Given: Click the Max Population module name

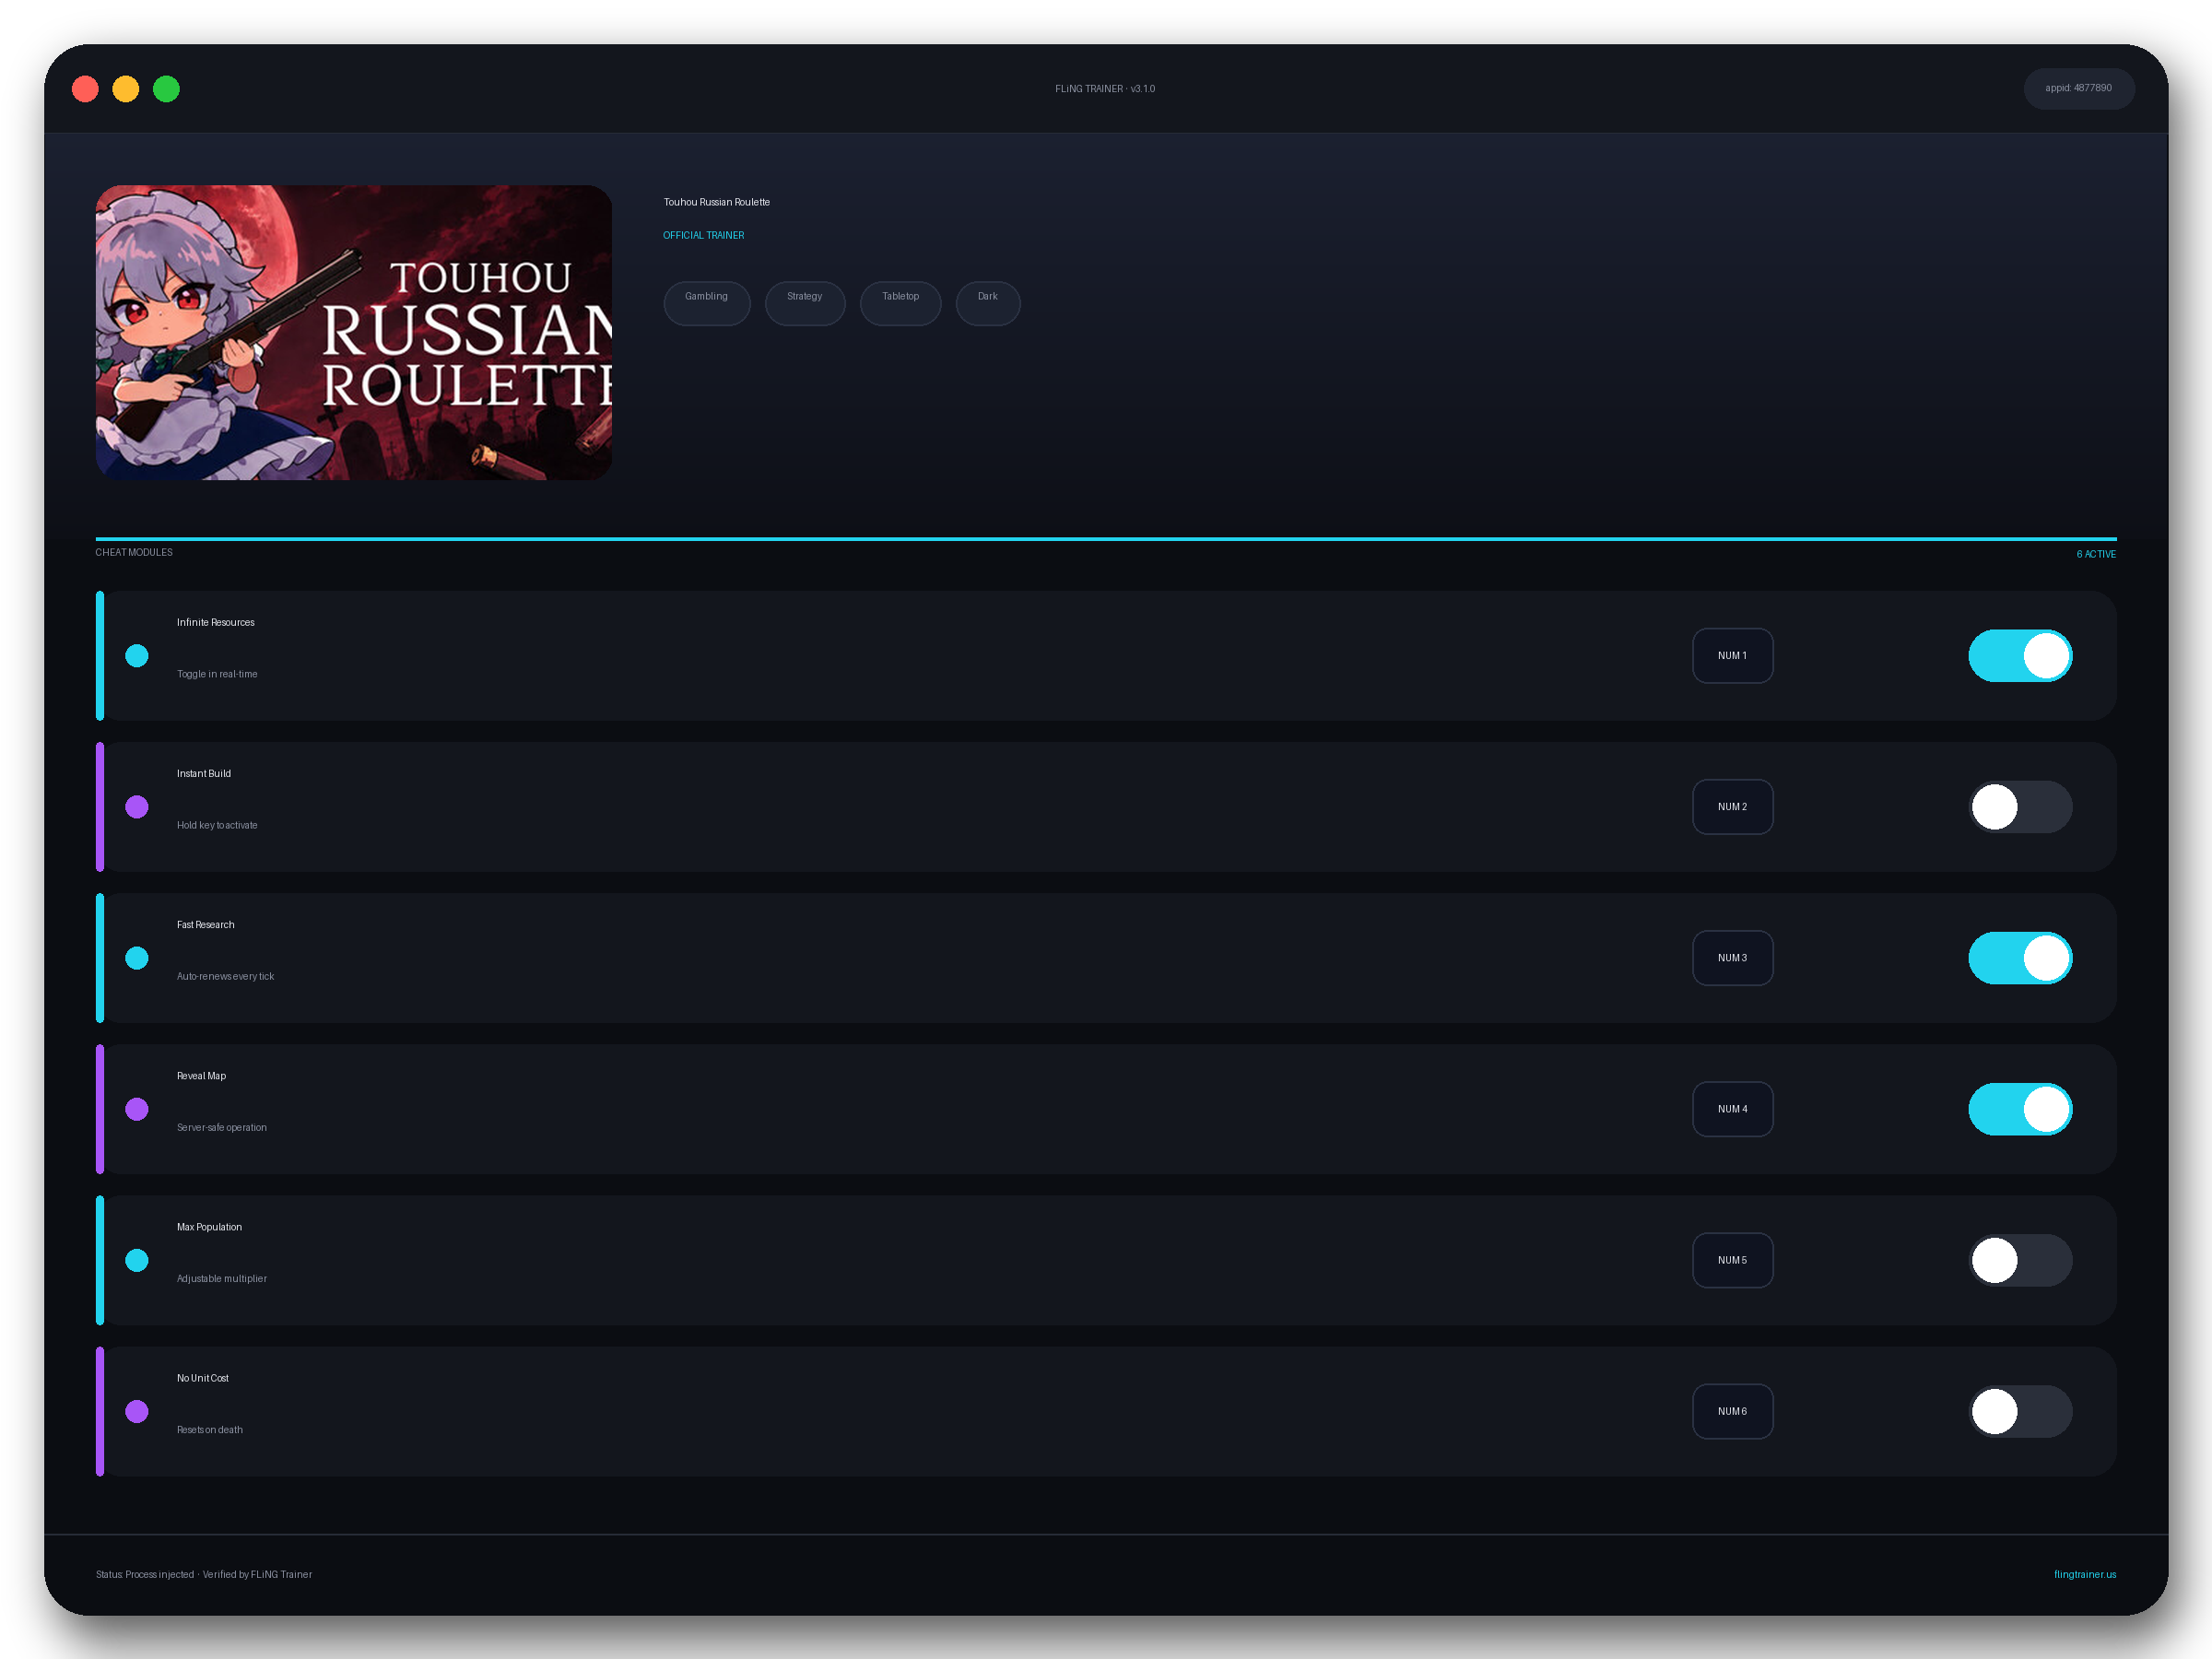Looking at the screenshot, I should click(209, 1226).
